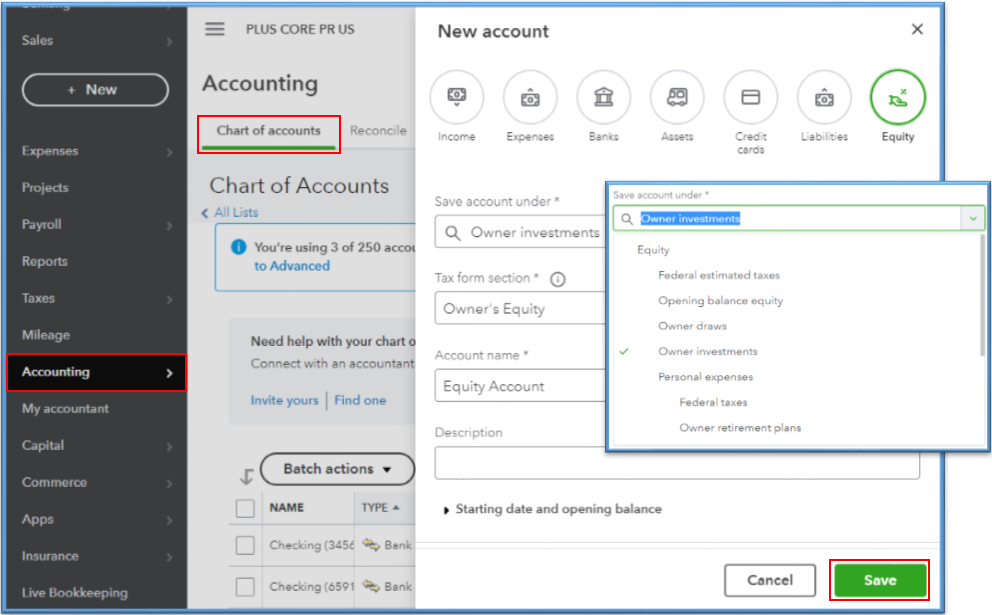The height and width of the screenshot is (615, 992).
Task: Select the Assets account type icon
Action: pos(677,97)
